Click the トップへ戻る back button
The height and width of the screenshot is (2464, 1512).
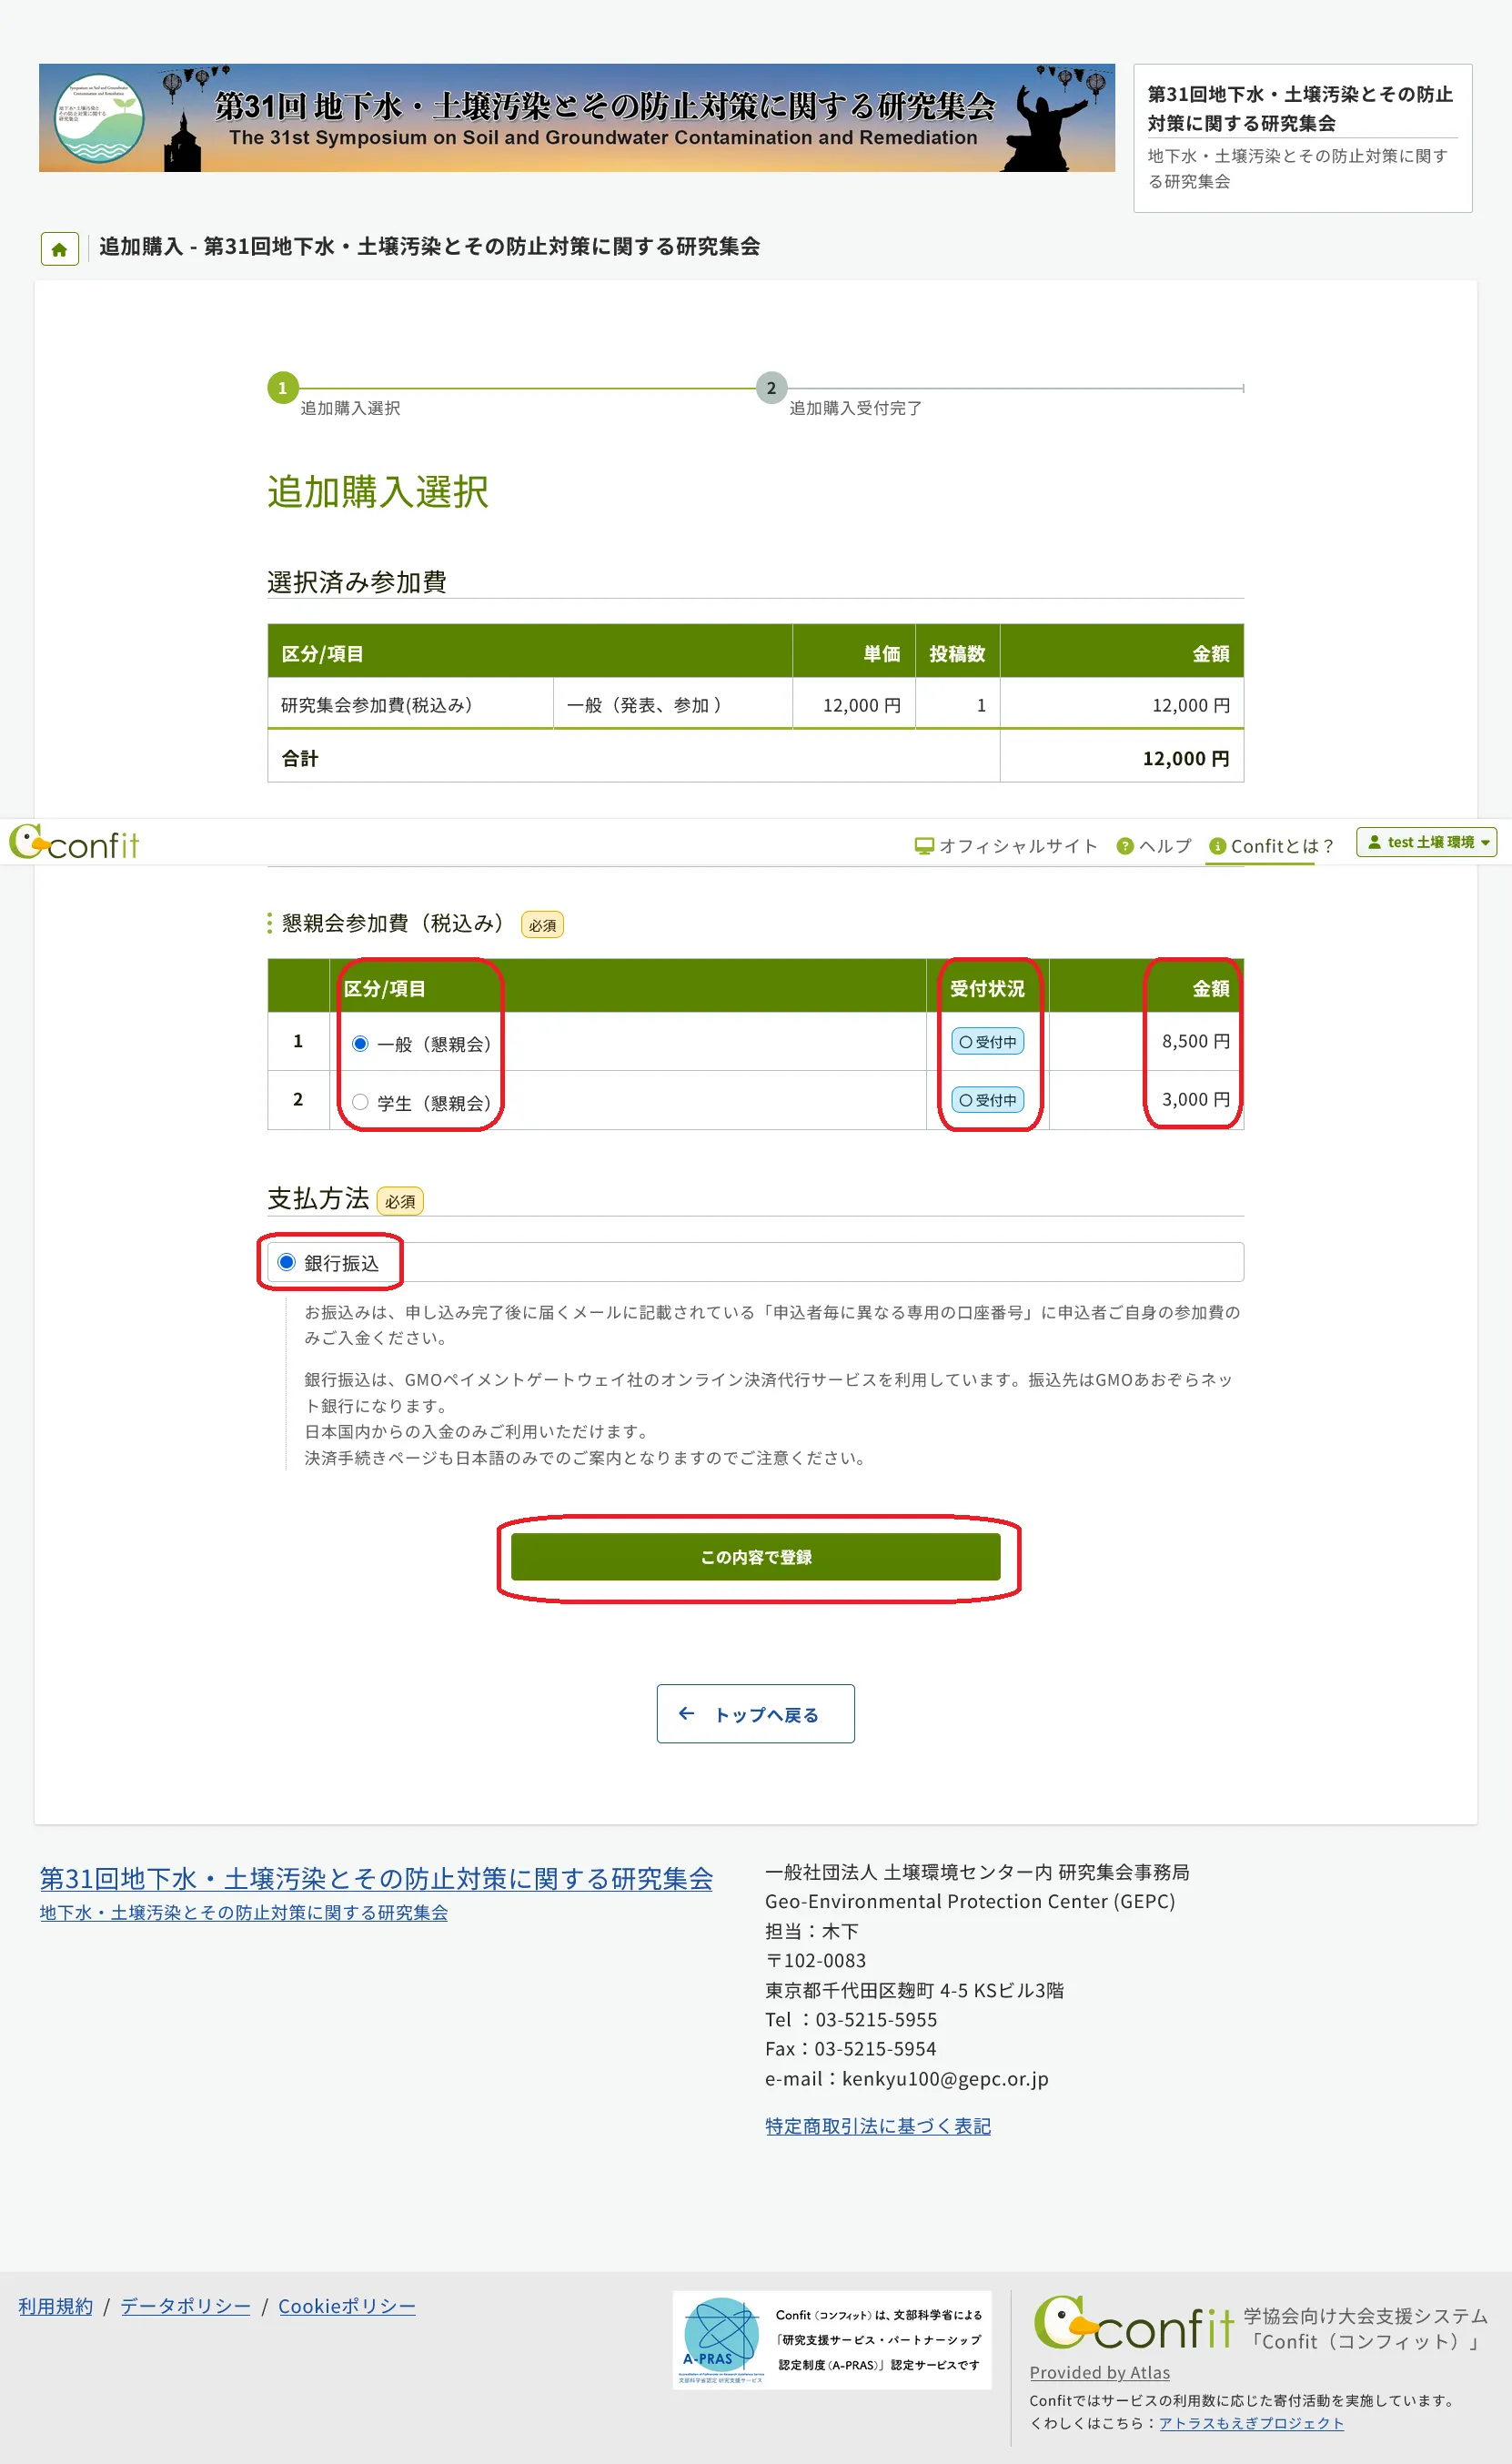coord(755,1714)
